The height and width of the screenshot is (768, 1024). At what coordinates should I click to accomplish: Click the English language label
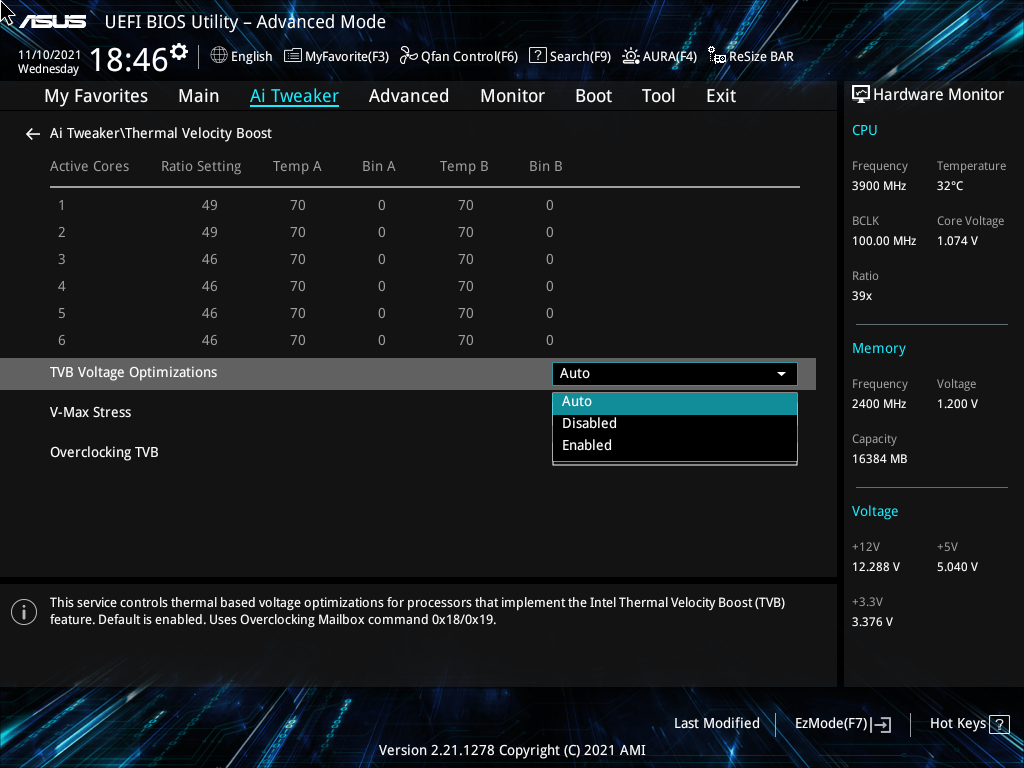tap(251, 57)
